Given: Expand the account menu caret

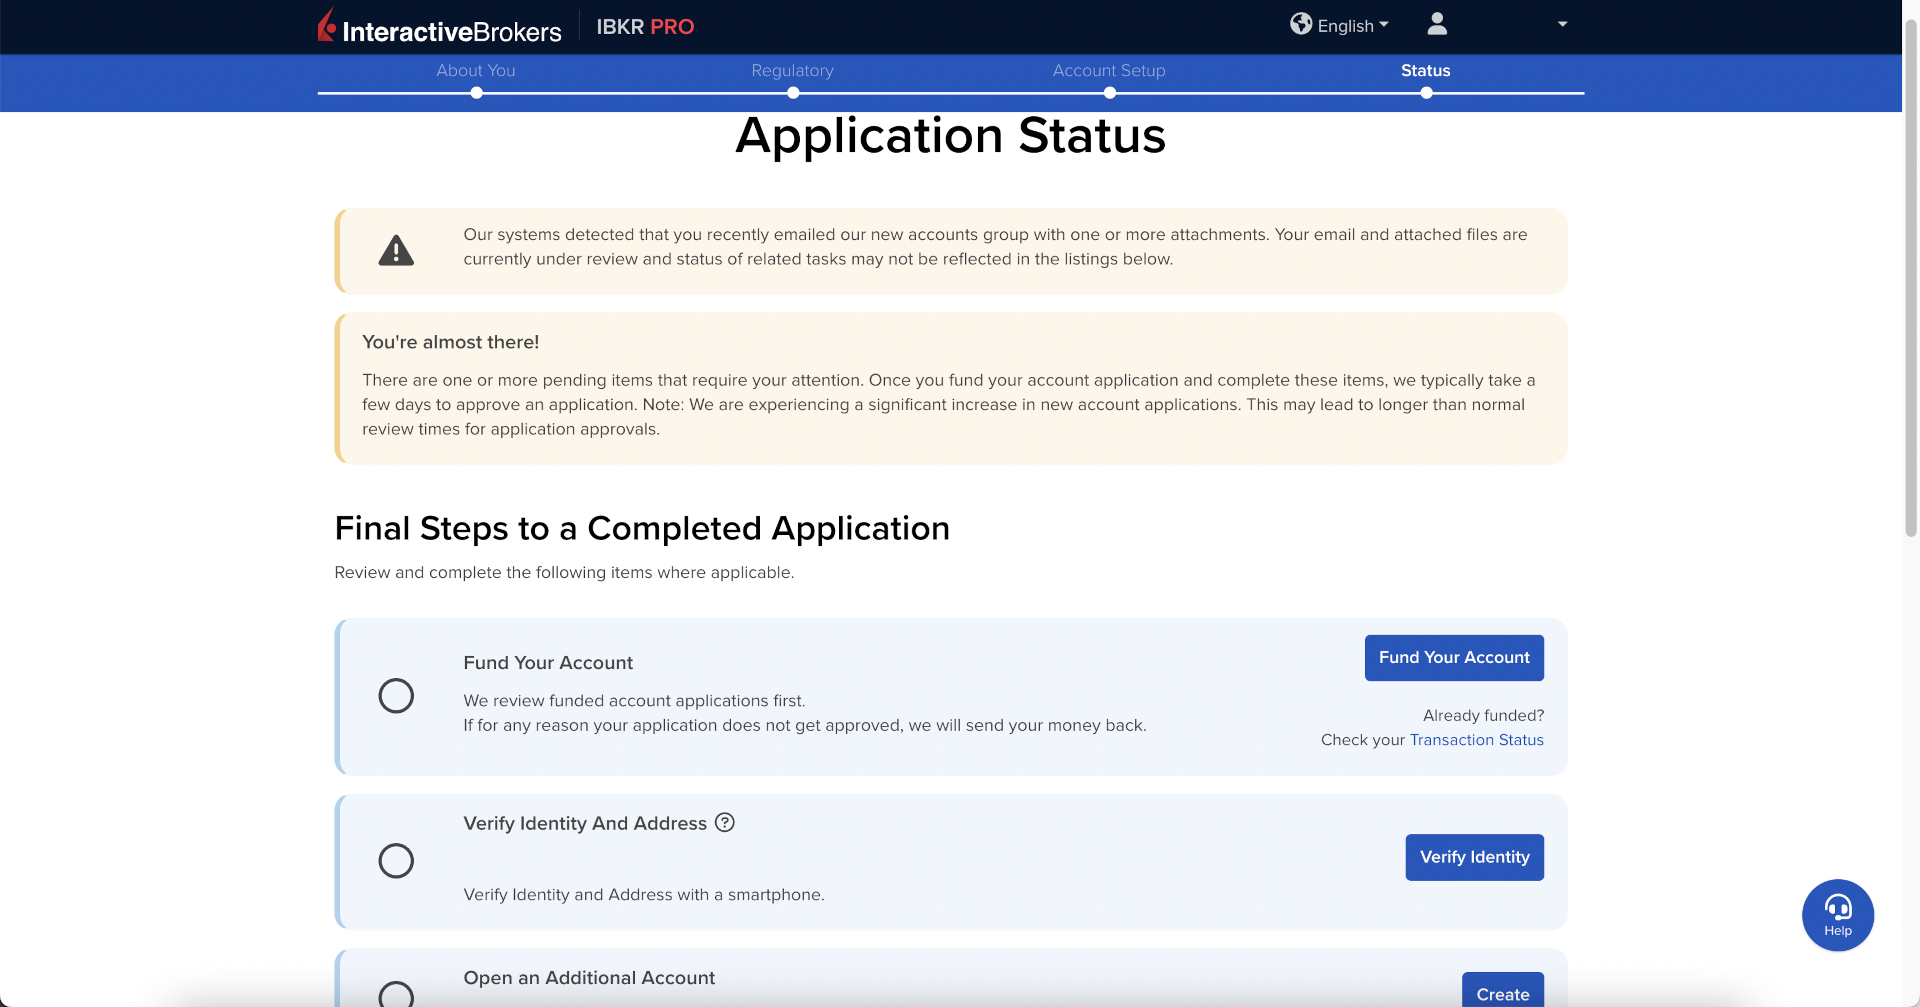Looking at the screenshot, I should 1562,24.
